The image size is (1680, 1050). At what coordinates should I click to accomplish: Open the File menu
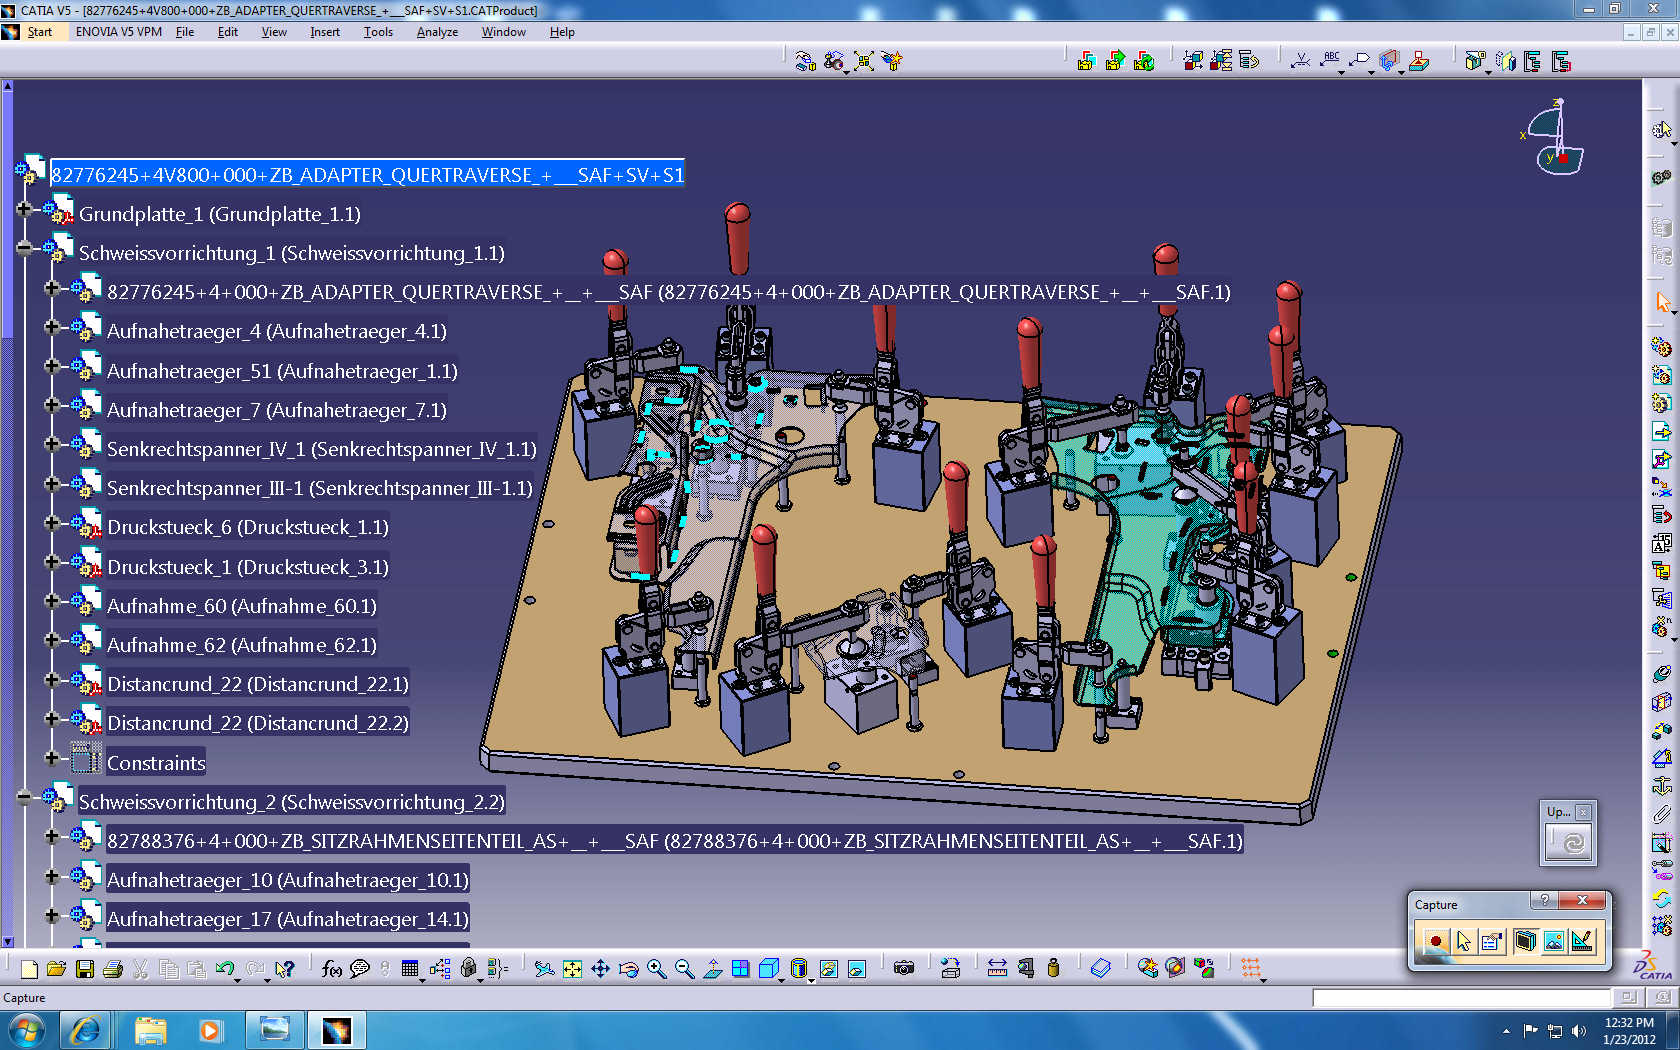tap(185, 32)
